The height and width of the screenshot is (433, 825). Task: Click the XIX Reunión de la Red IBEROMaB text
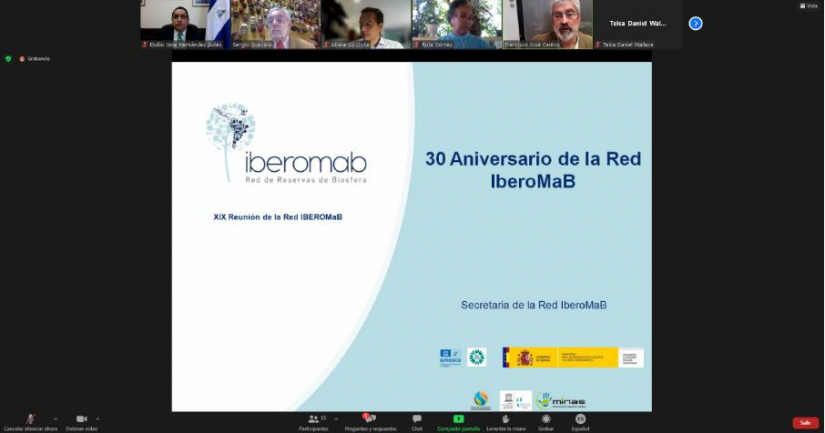point(278,217)
